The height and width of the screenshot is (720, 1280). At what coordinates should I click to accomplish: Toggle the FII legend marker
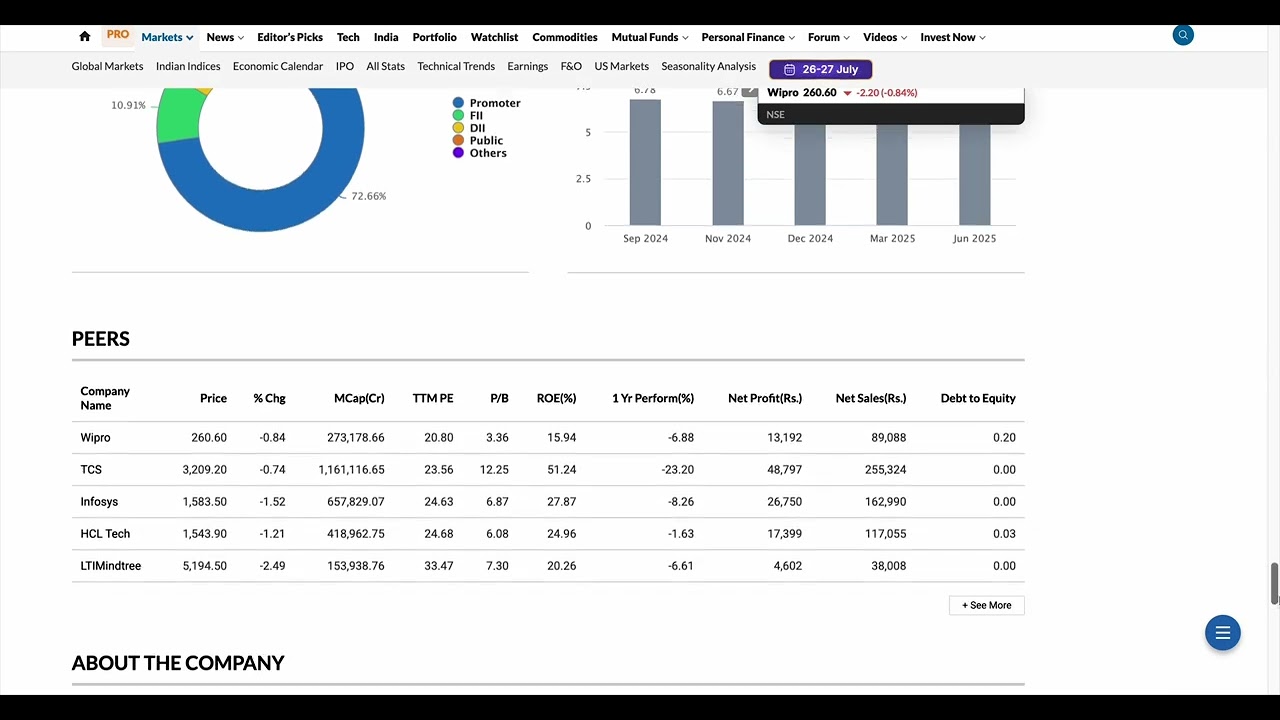458,116
